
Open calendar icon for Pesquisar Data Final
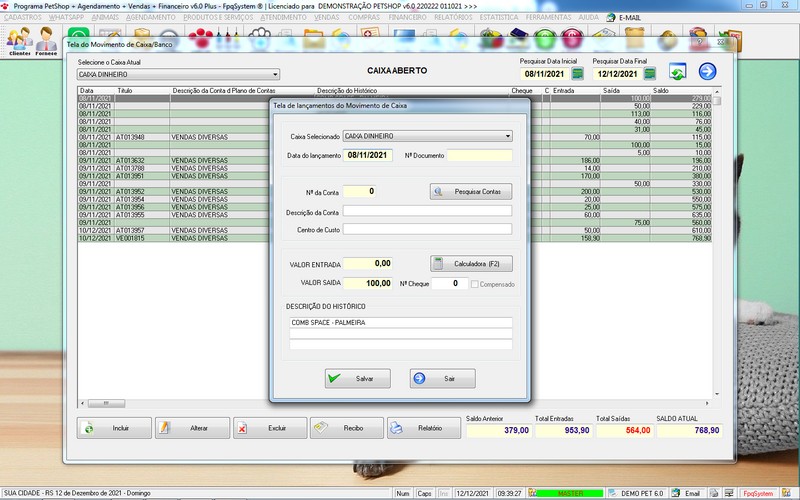pos(649,74)
